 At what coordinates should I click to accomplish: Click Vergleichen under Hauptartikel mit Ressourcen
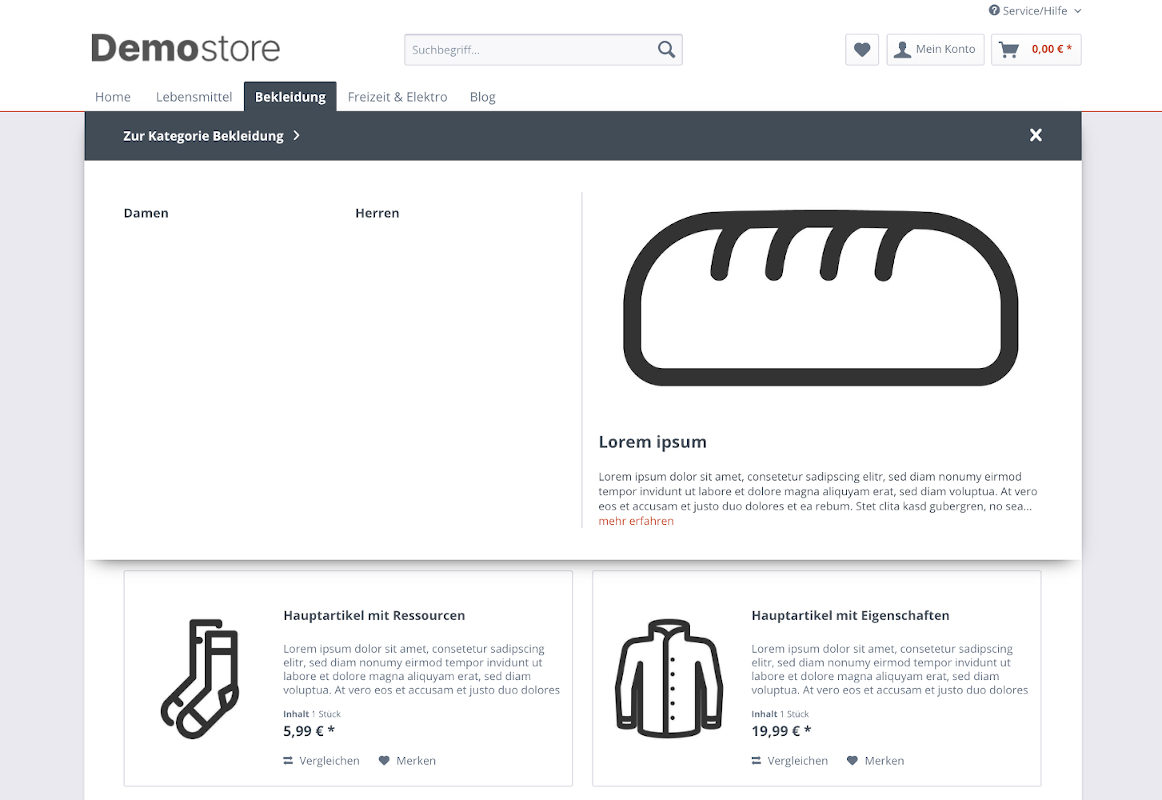point(321,761)
